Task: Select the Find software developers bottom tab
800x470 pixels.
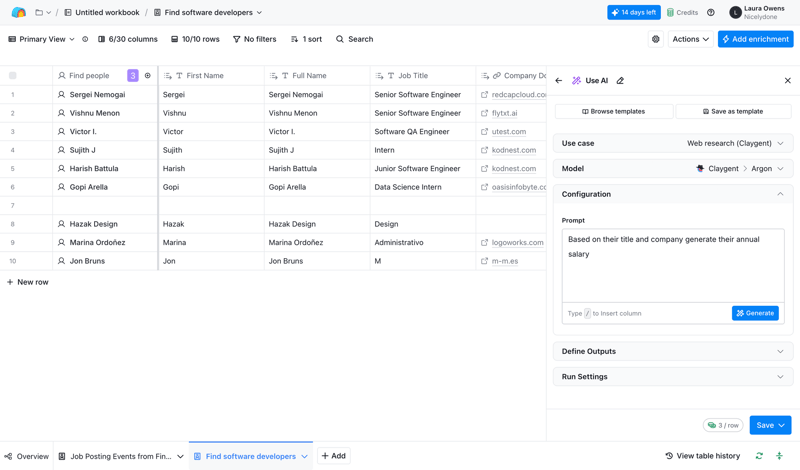Action: tap(251, 456)
